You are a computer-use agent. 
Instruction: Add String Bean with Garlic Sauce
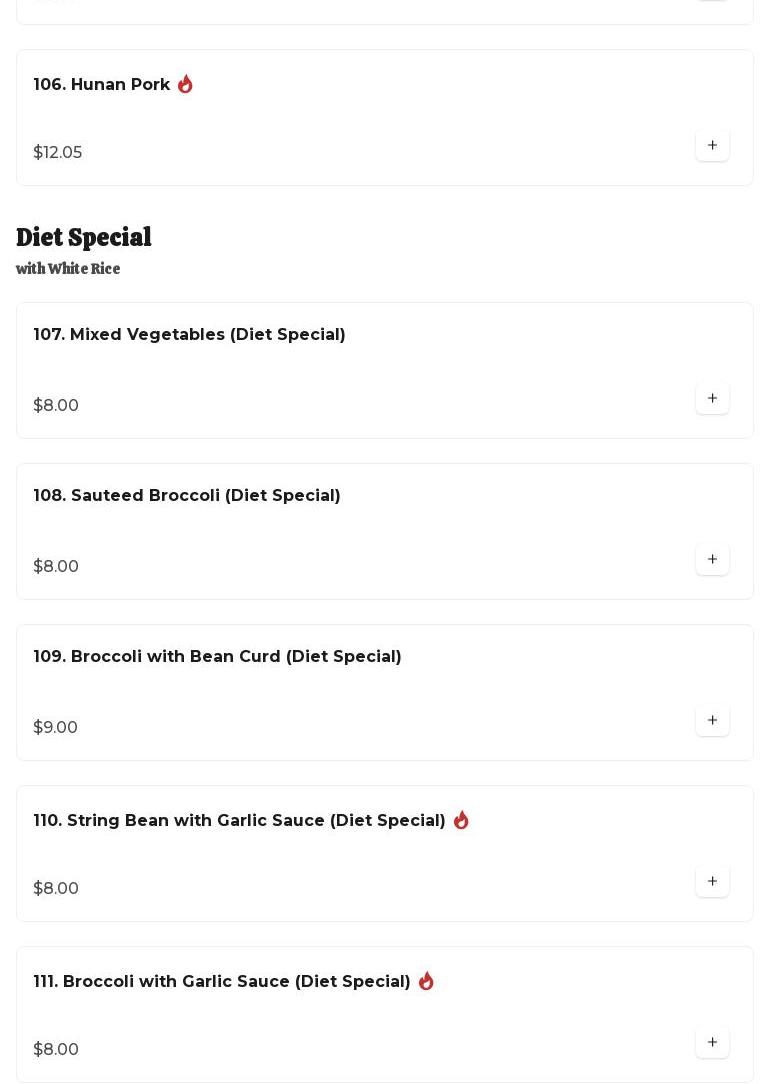point(712,881)
